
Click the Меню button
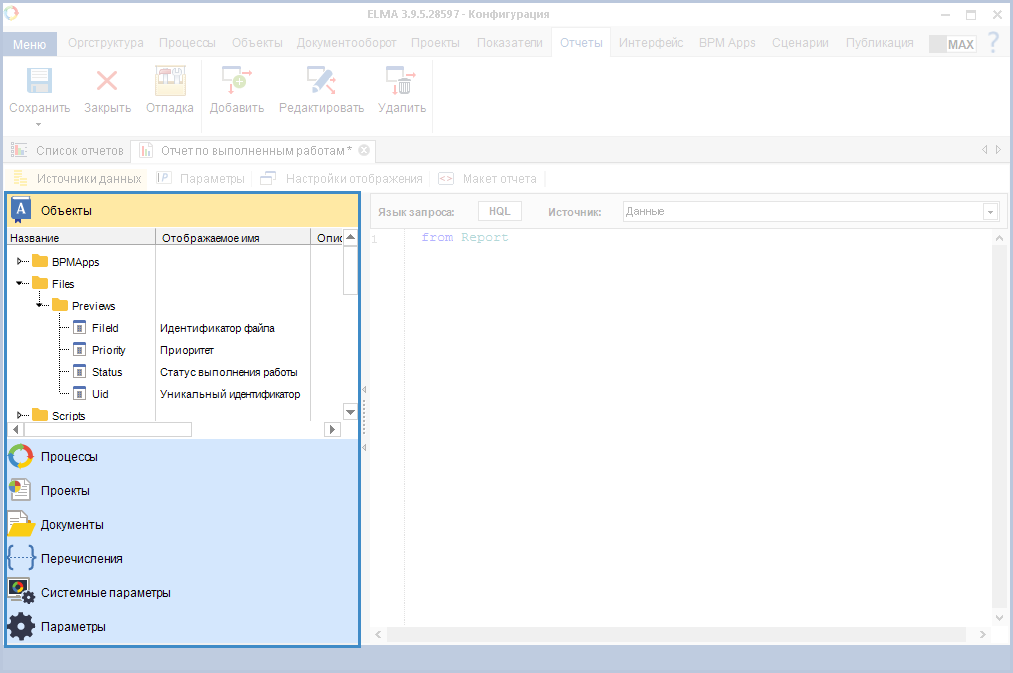coord(30,44)
